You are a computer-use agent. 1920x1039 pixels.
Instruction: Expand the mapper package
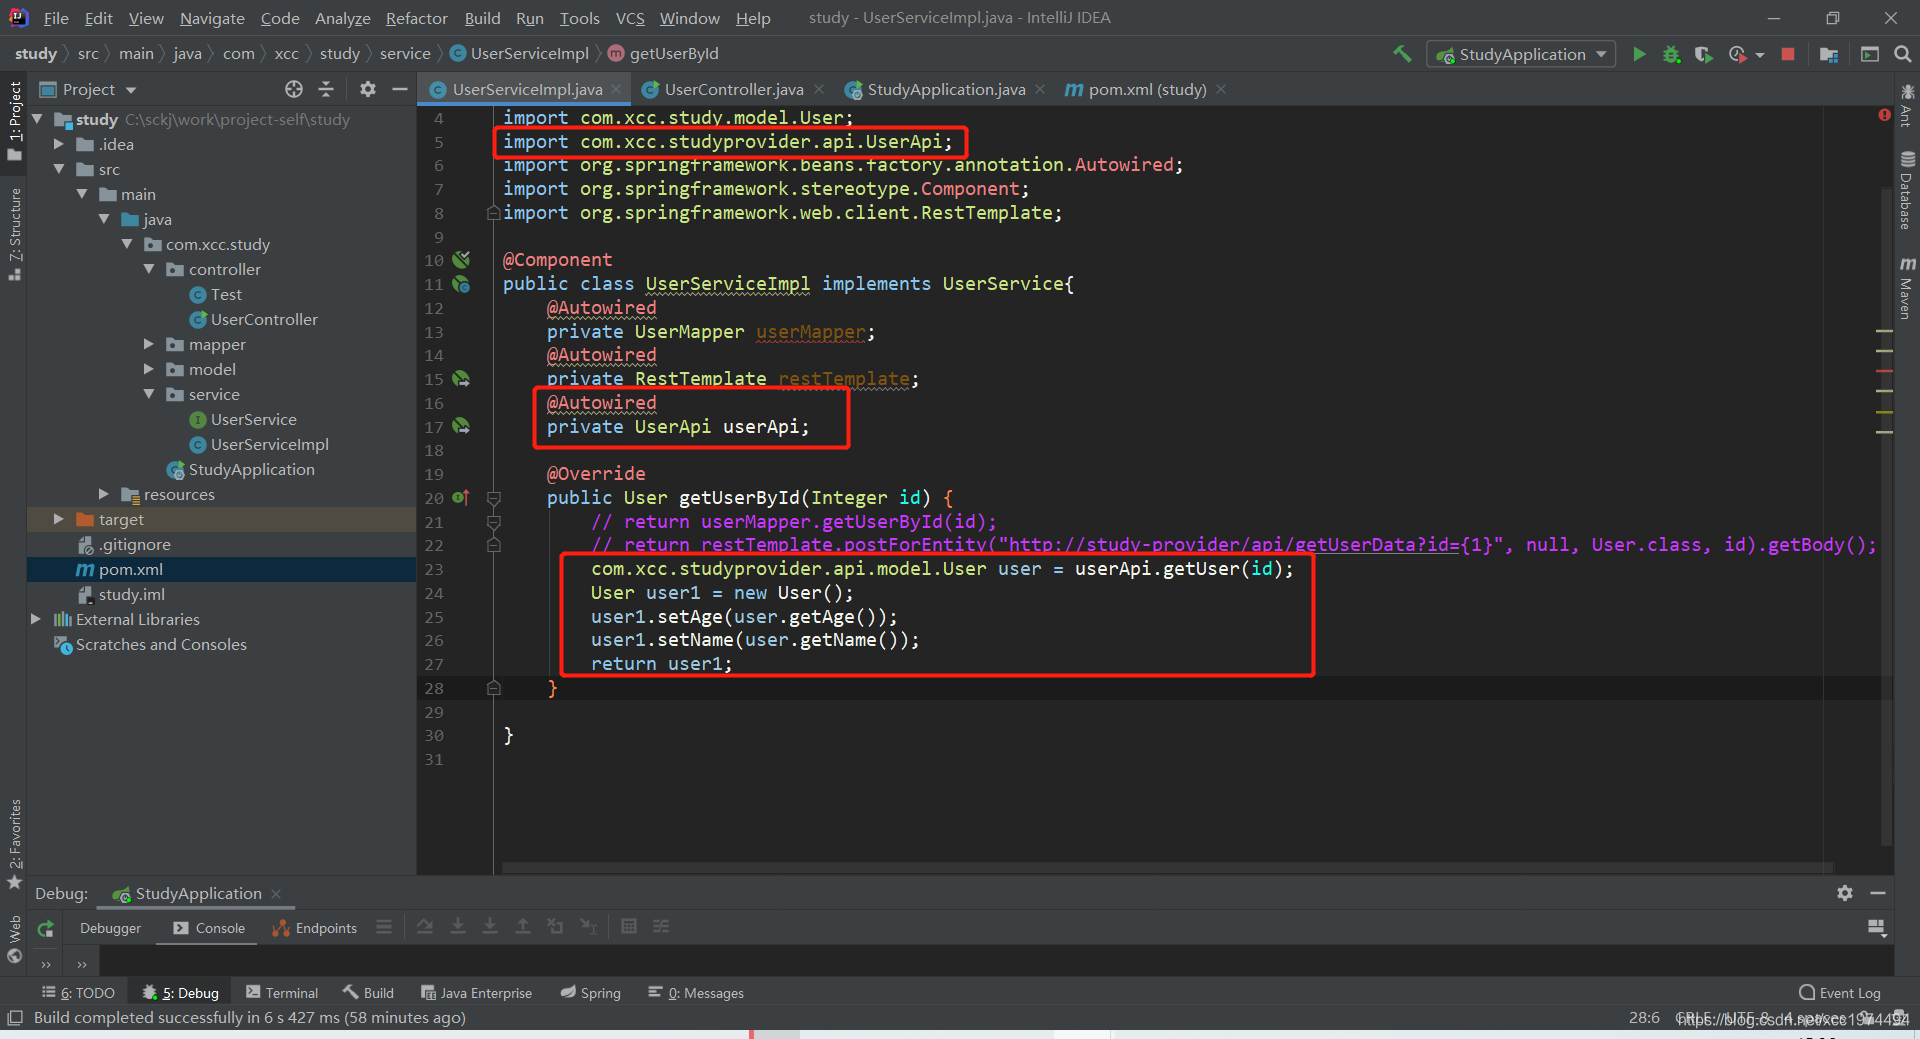(149, 344)
